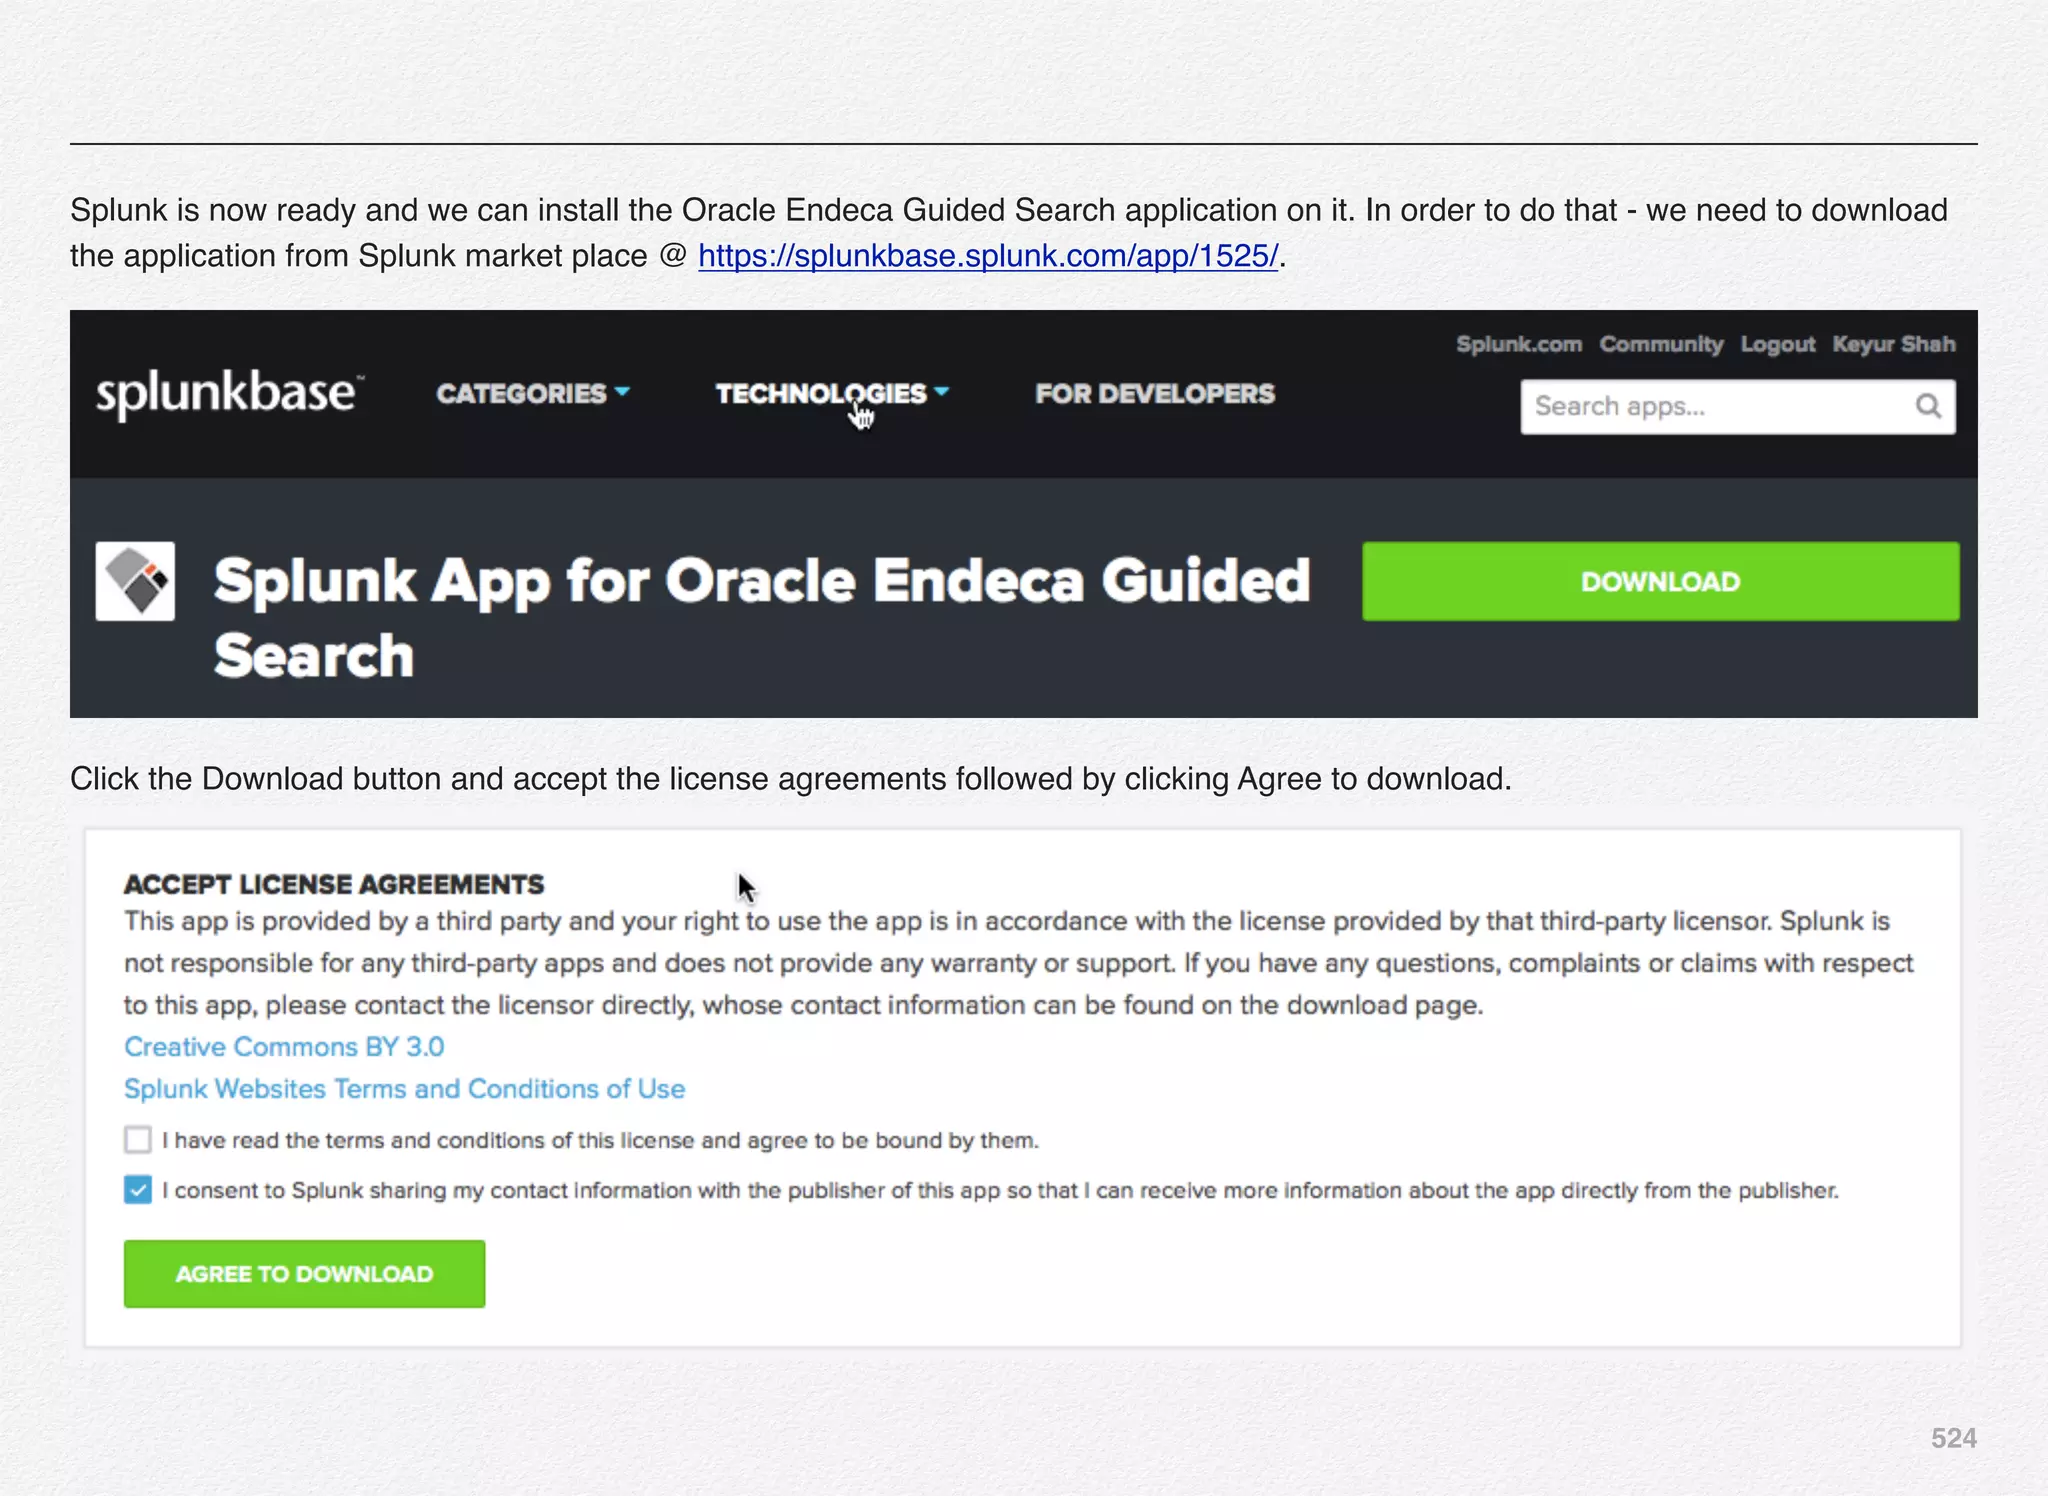Click the page number 524
The image size is (2048, 1496).
[x=1953, y=1438]
